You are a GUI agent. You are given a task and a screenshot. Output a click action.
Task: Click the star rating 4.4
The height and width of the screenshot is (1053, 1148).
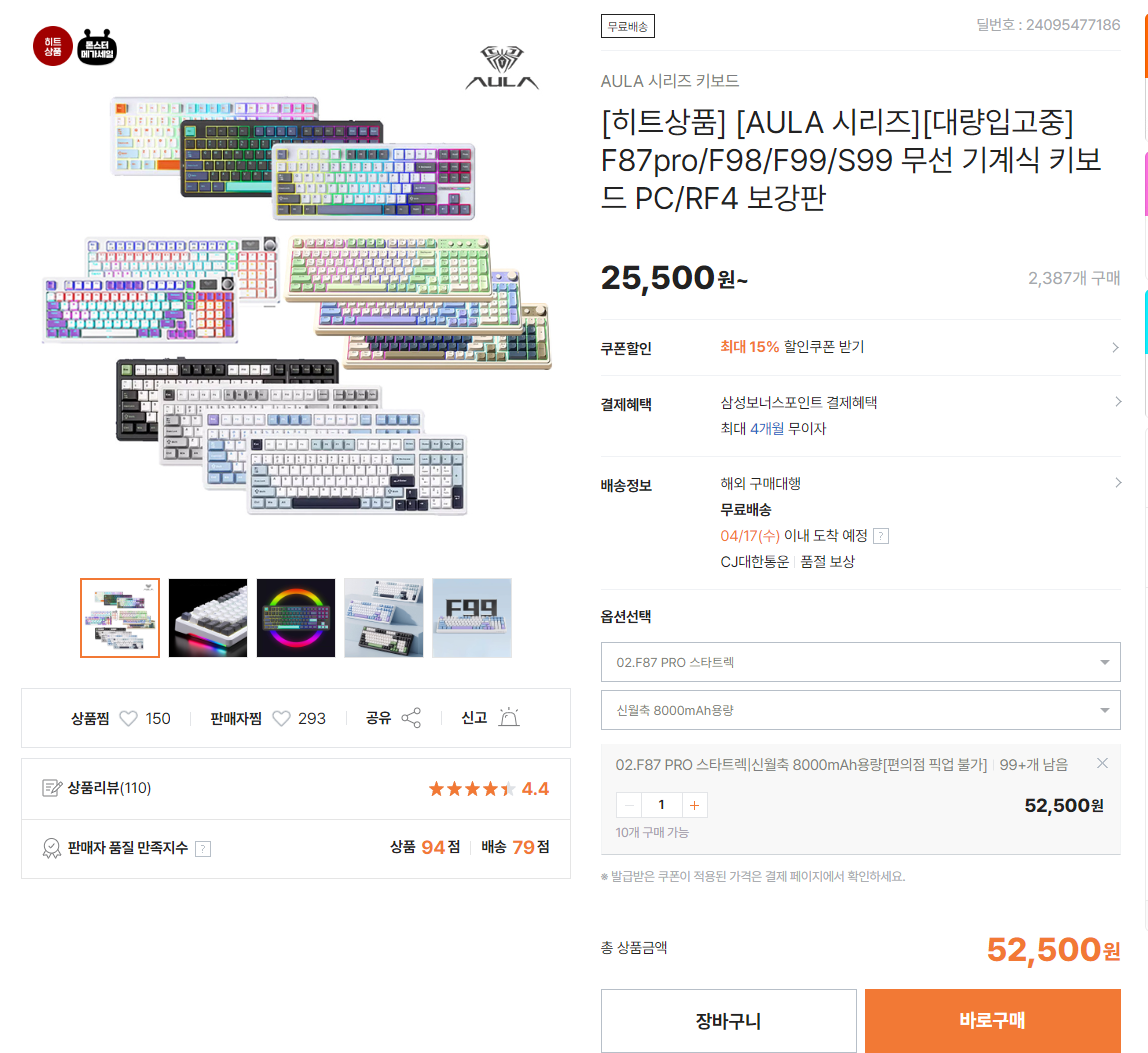(488, 789)
